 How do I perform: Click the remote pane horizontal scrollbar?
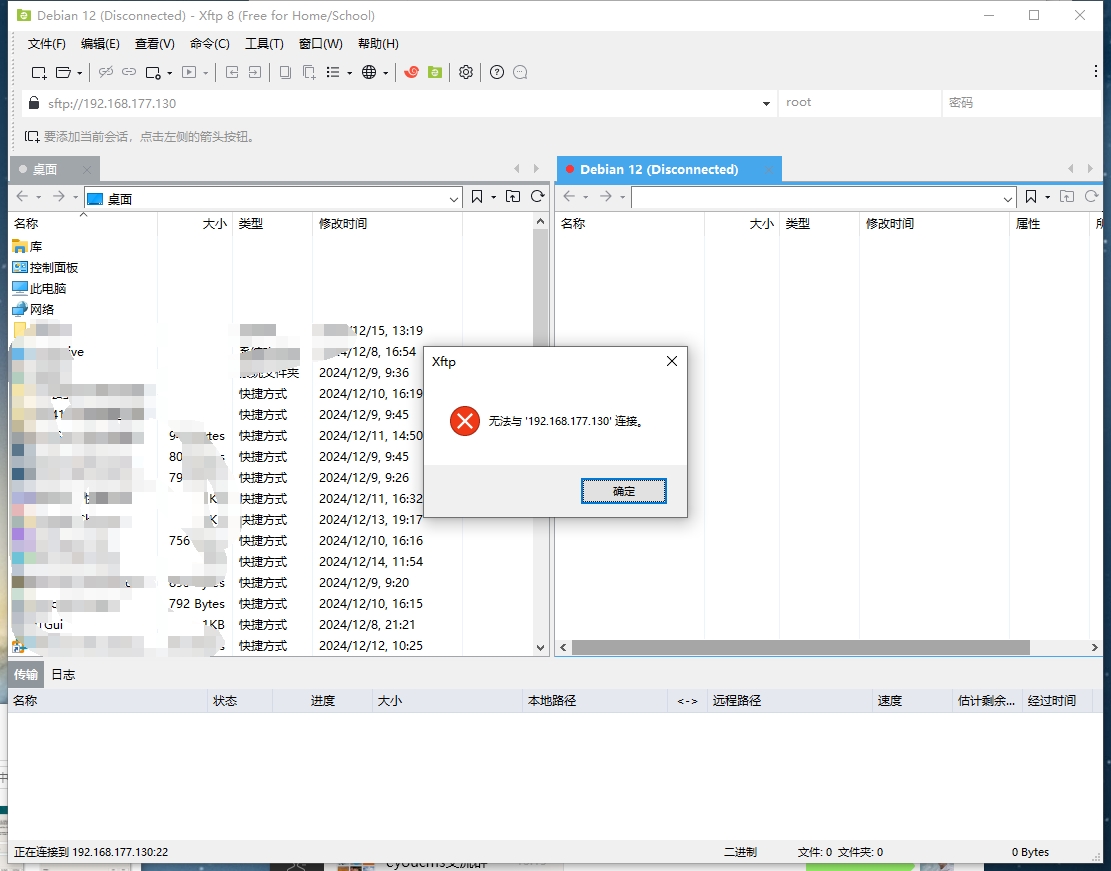(800, 648)
